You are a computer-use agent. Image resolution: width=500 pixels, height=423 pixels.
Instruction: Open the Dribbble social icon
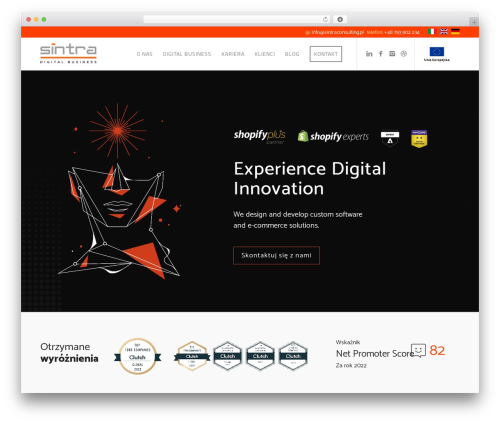(404, 54)
